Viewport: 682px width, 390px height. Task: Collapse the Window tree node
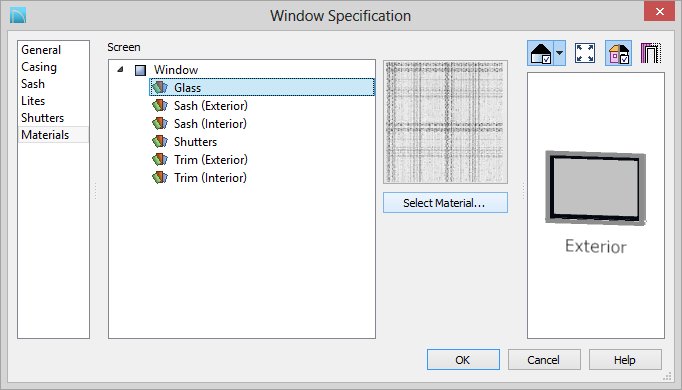(x=120, y=69)
